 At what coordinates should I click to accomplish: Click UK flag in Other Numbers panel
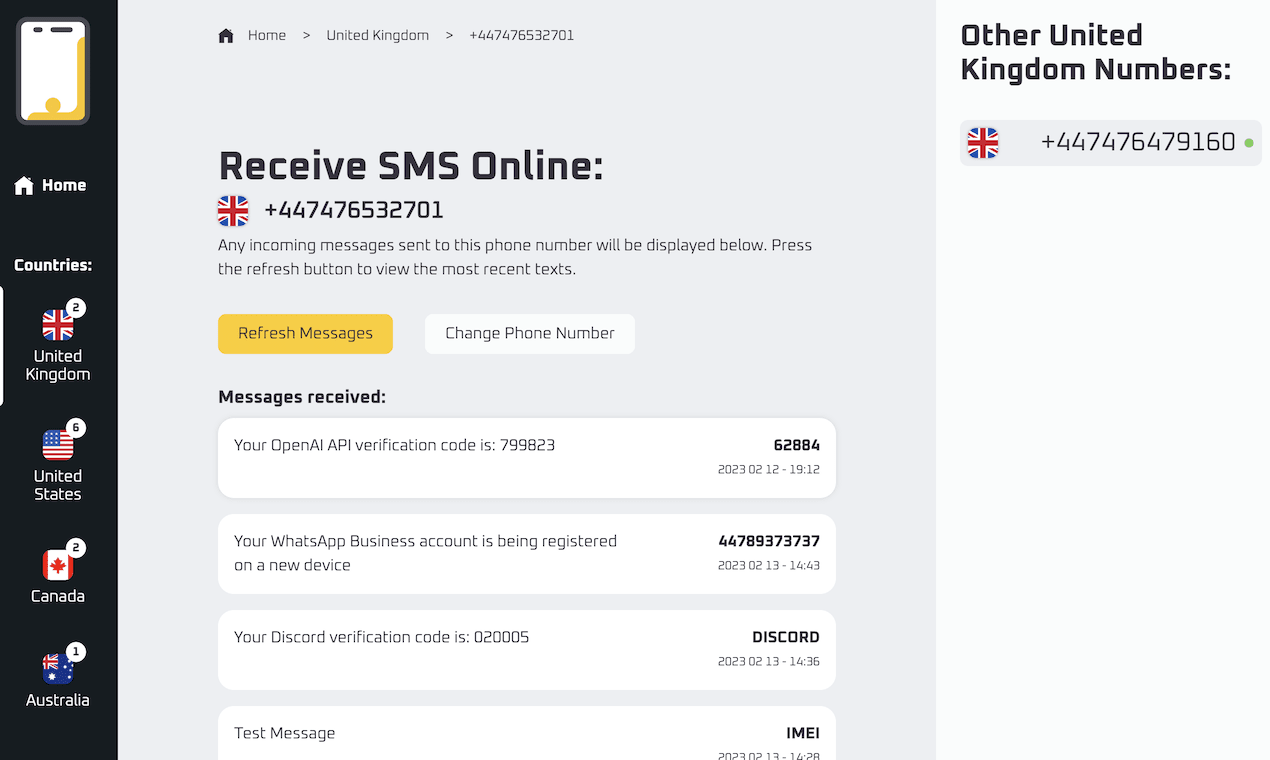(983, 143)
